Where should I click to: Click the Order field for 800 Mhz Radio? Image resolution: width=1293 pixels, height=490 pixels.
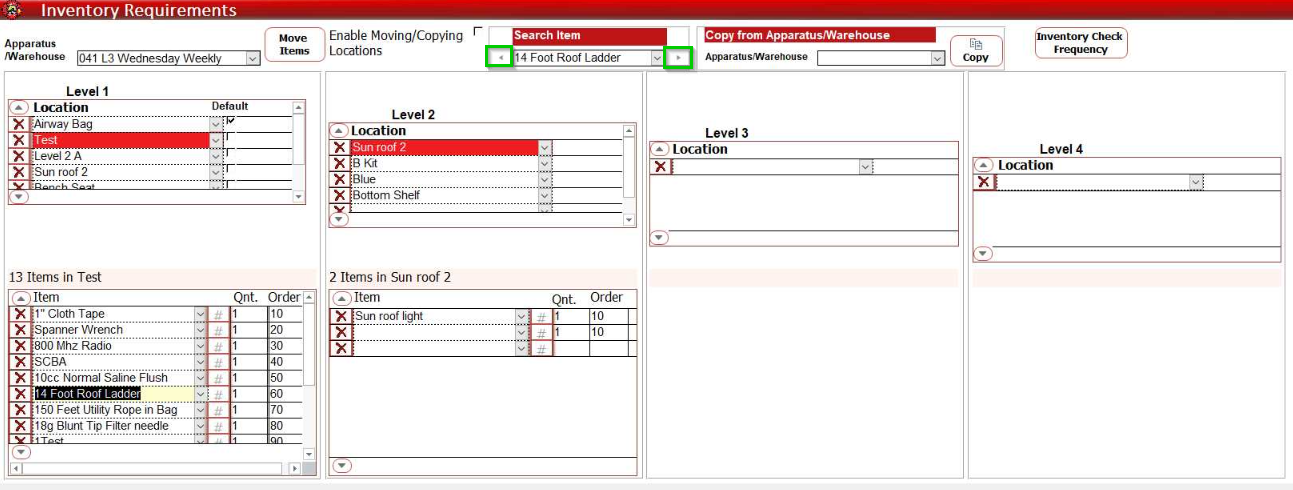click(x=284, y=346)
